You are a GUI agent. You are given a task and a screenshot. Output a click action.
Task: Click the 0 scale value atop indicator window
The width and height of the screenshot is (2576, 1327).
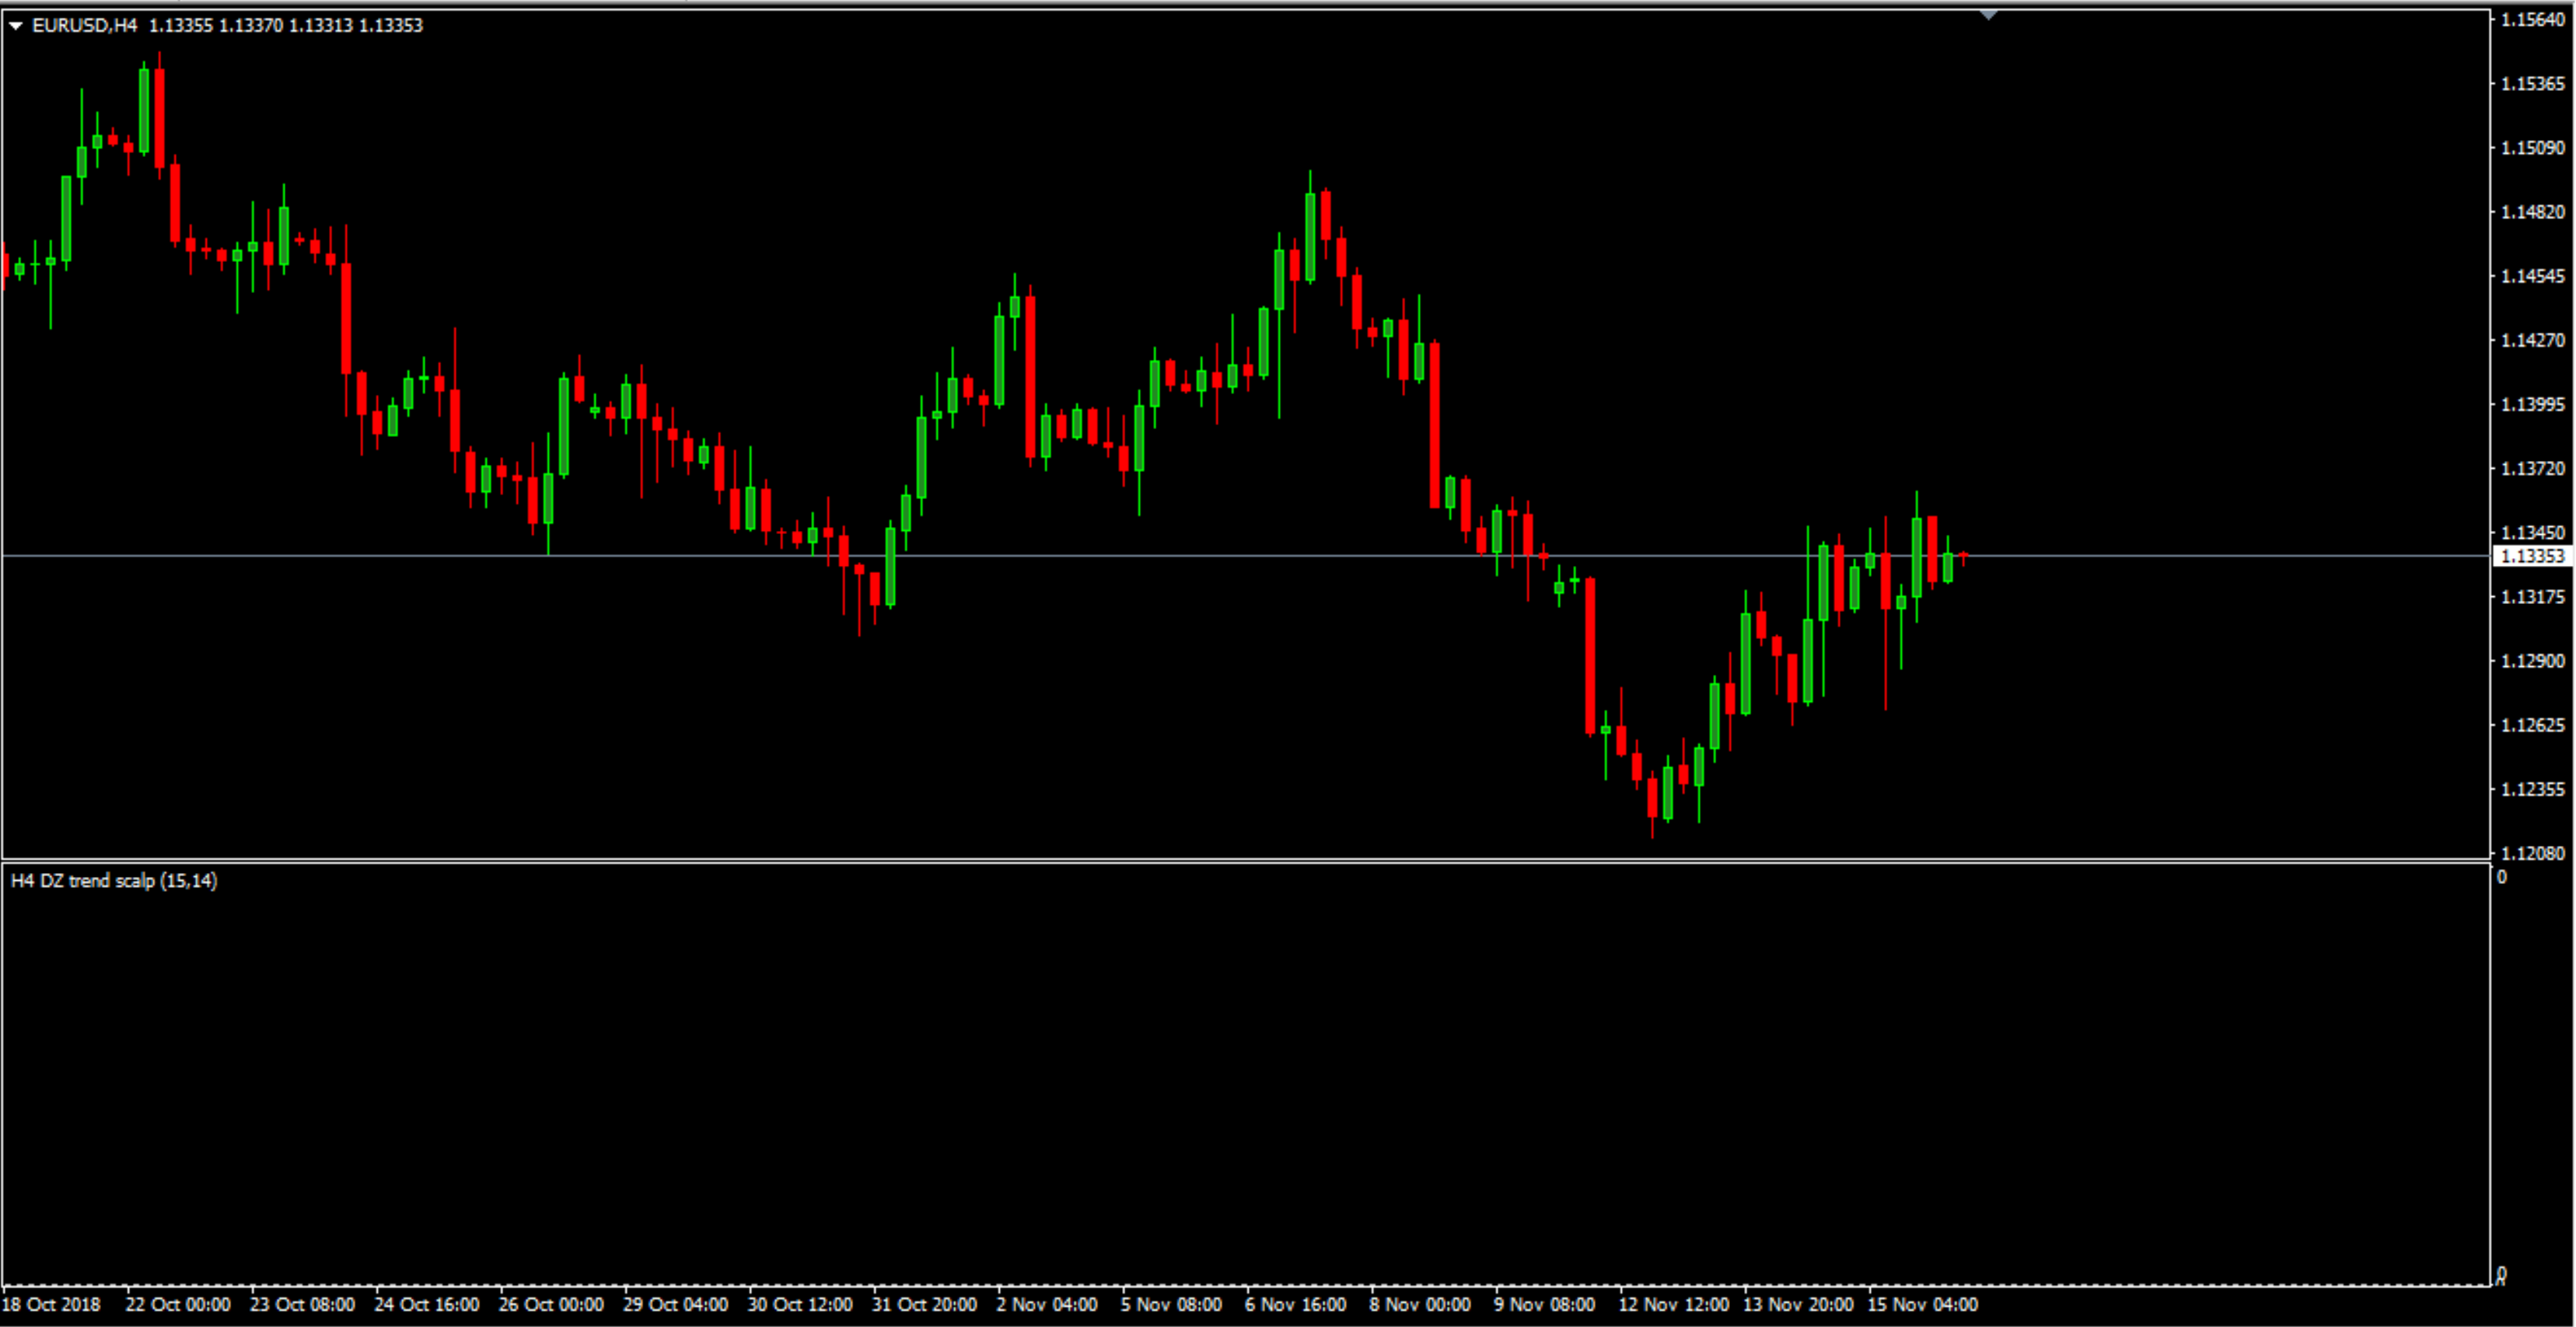pos(2502,878)
